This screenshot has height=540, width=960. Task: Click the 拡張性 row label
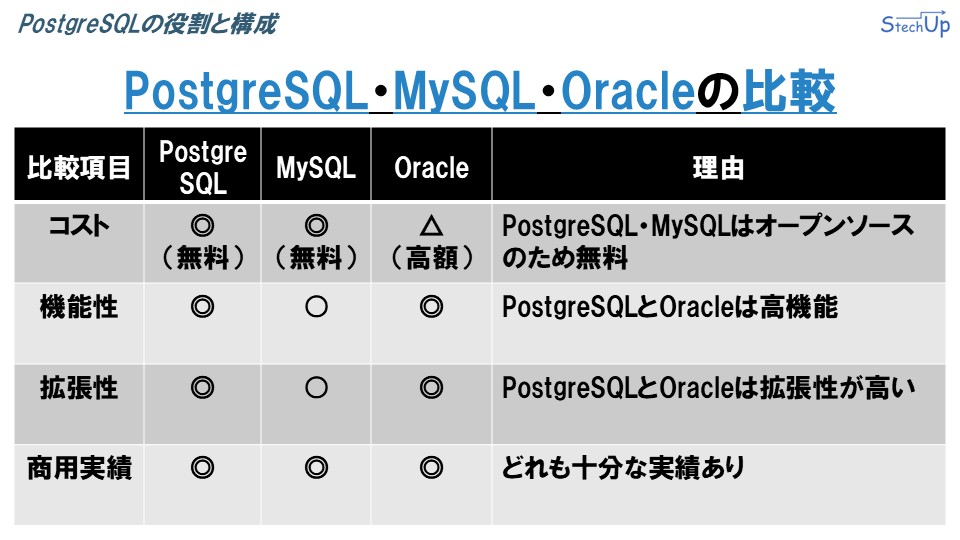tap(79, 388)
